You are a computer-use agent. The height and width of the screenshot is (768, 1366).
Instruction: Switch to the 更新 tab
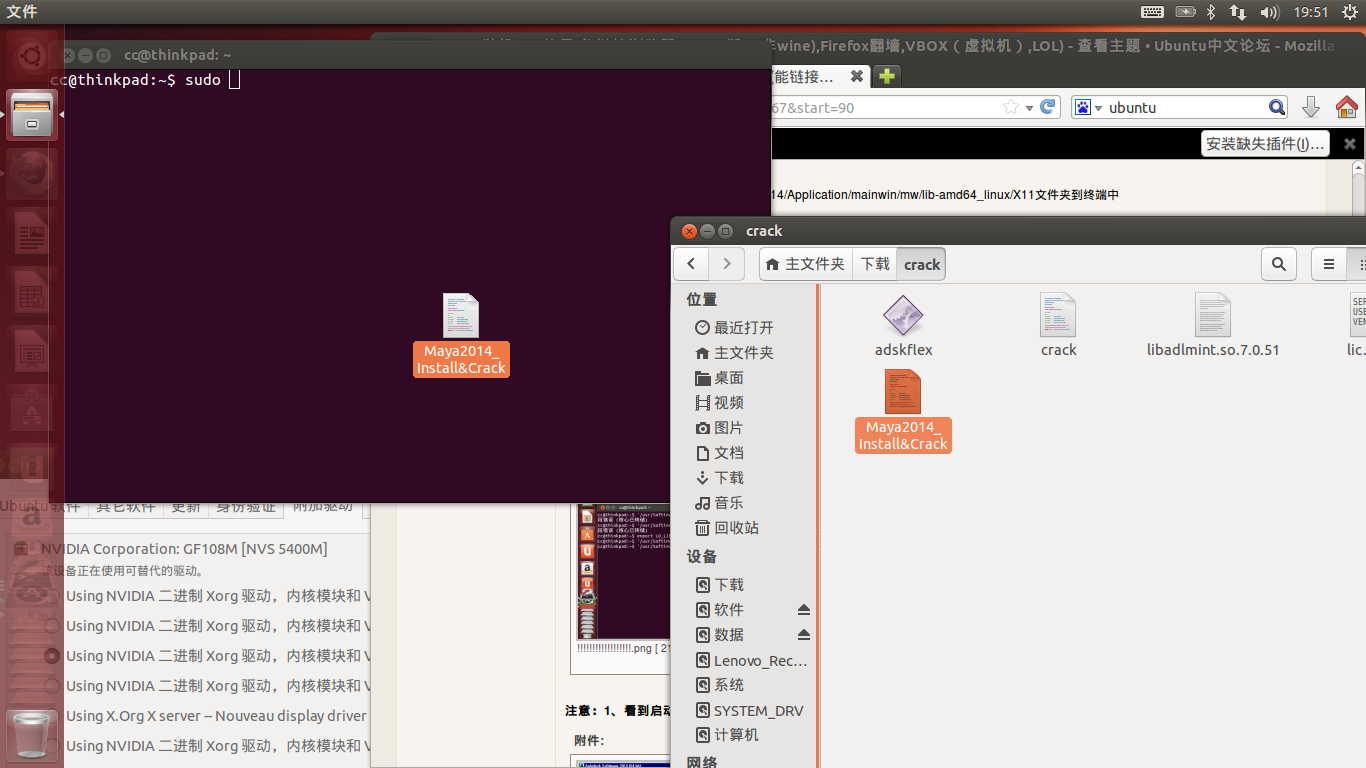[186, 507]
